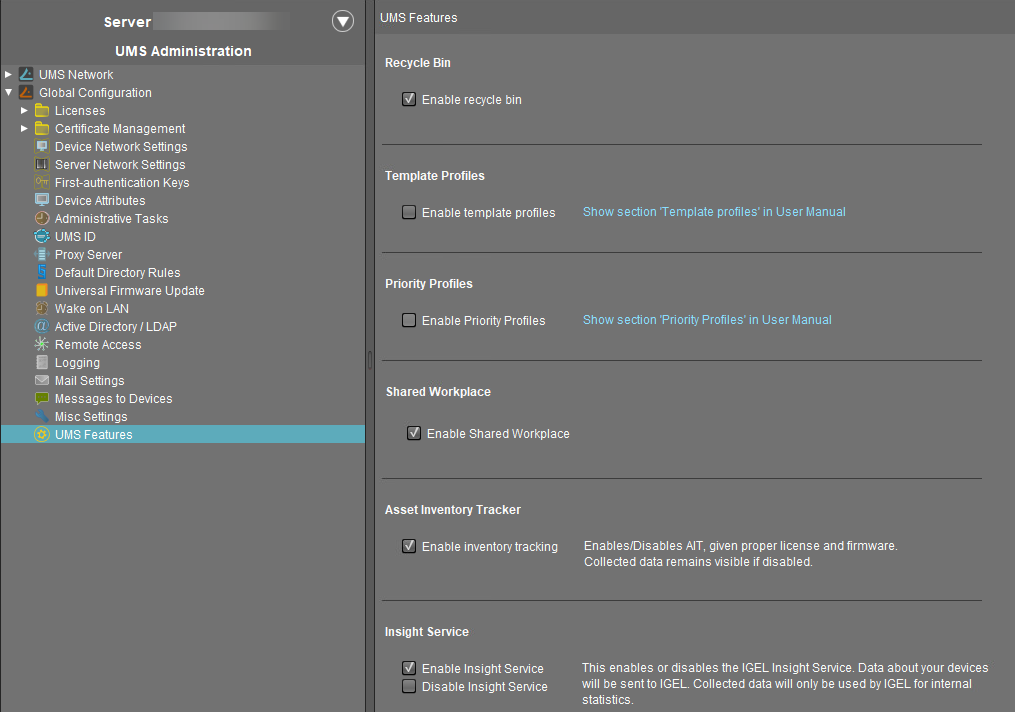
Task: Select Default Directory Rules entry
Action: click(x=117, y=273)
